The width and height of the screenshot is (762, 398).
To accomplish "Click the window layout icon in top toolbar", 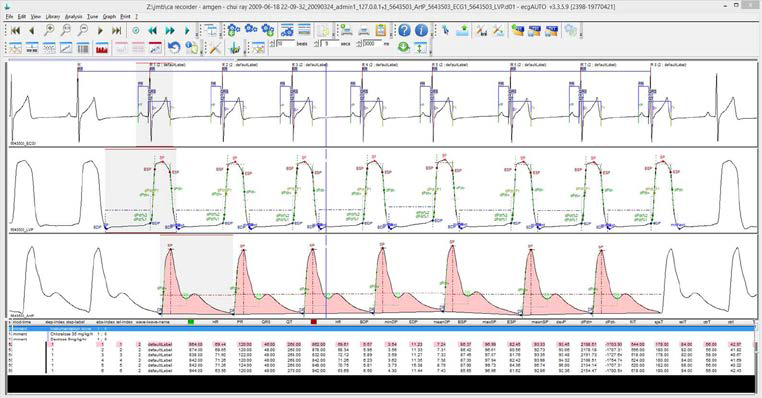I will pyautogui.click(x=211, y=31).
